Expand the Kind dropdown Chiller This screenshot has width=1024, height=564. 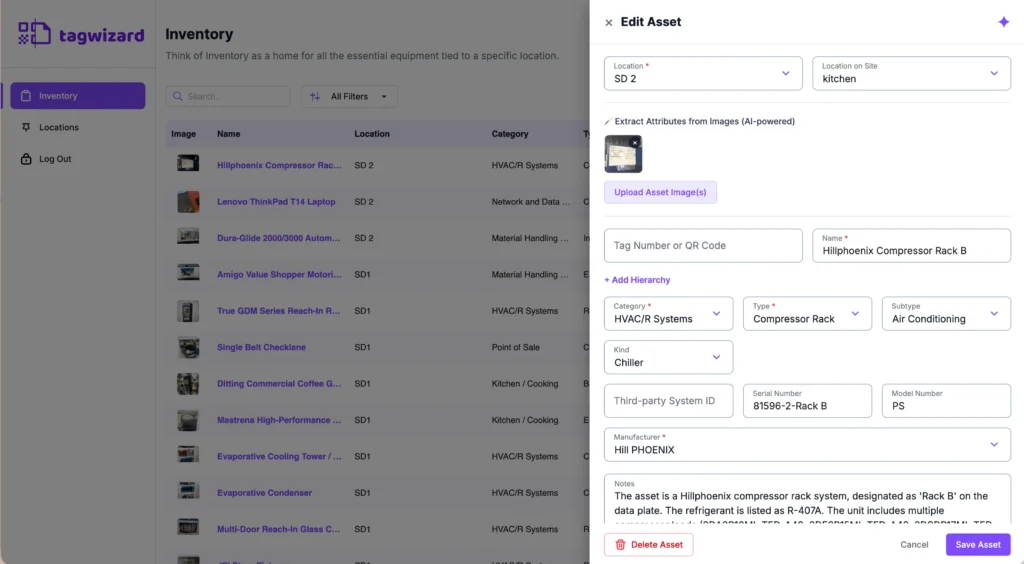668,357
